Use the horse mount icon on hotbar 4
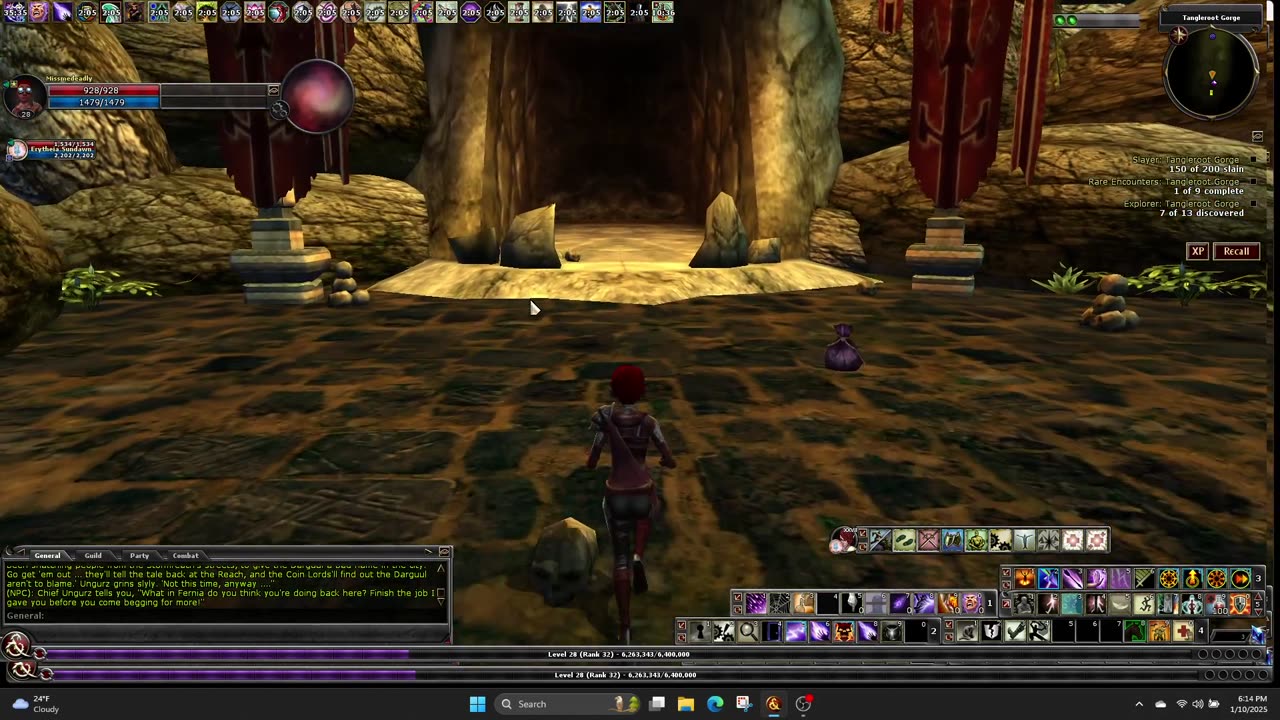The height and width of the screenshot is (720, 1280). click(1135, 631)
